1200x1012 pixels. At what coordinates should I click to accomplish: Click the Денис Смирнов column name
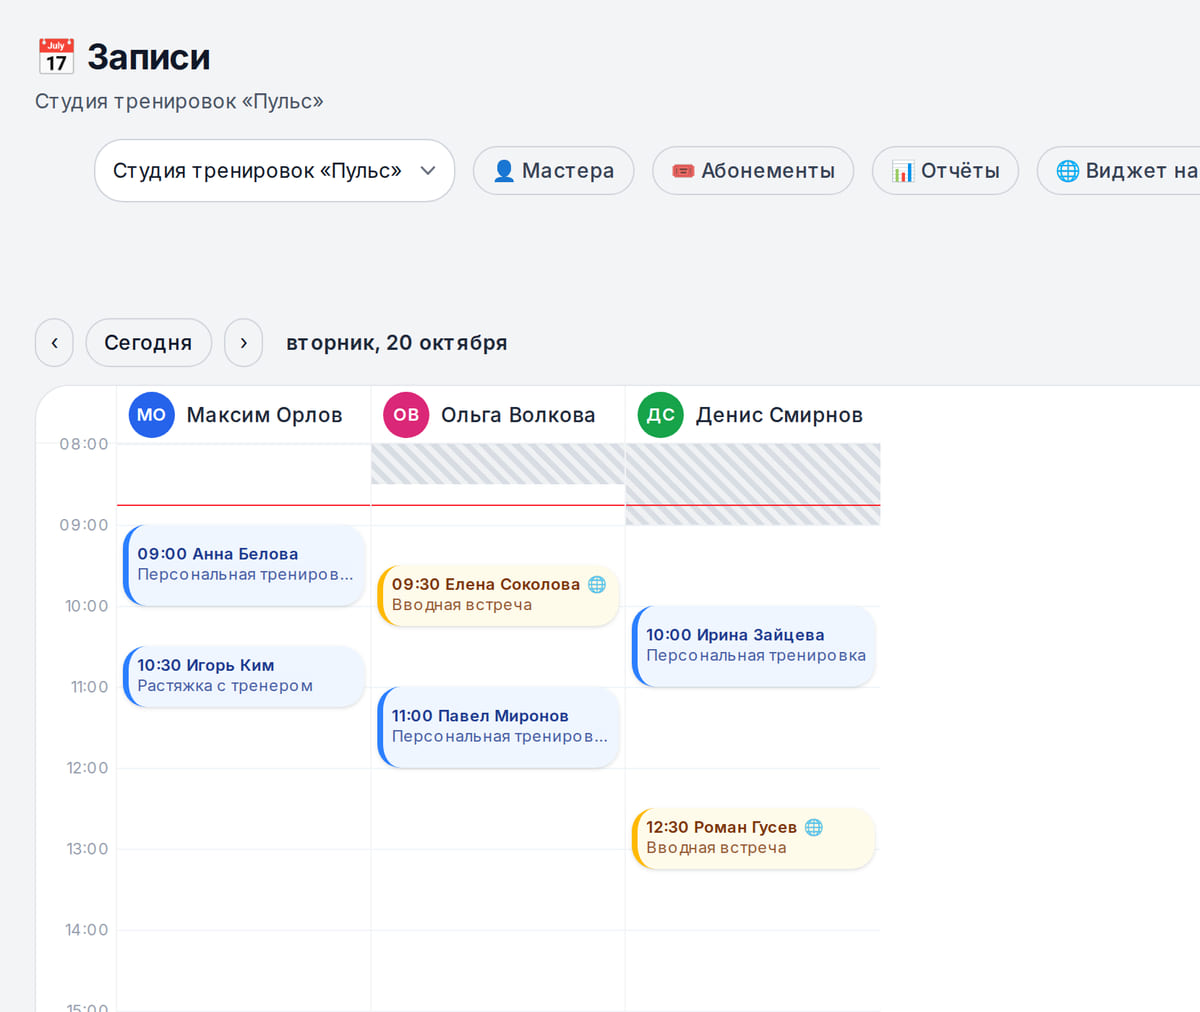tap(779, 415)
